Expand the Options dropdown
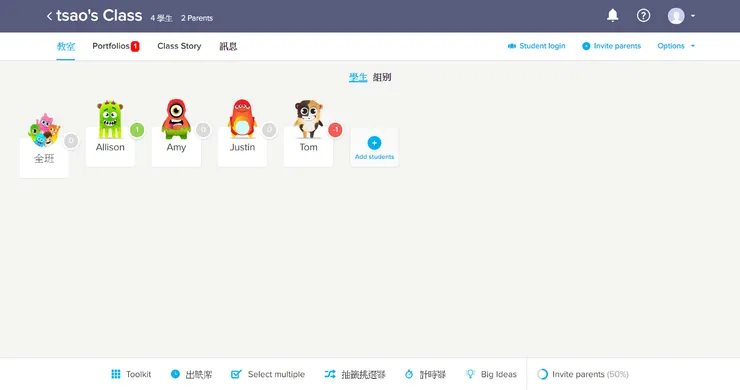This screenshot has width=740, height=390. (x=676, y=46)
